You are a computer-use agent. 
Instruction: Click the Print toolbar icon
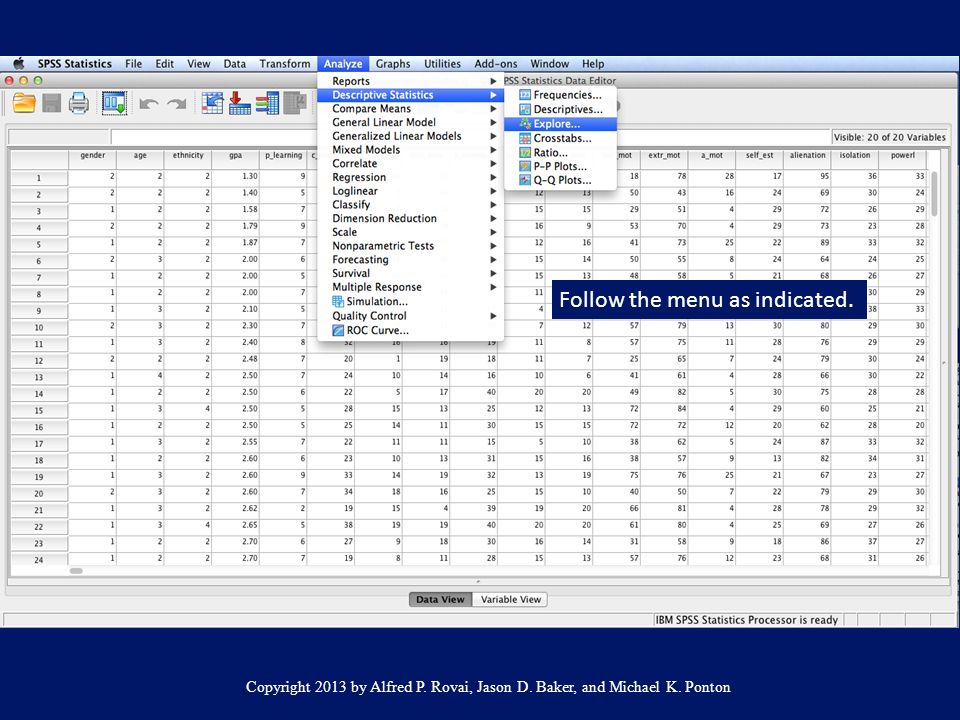click(78, 103)
